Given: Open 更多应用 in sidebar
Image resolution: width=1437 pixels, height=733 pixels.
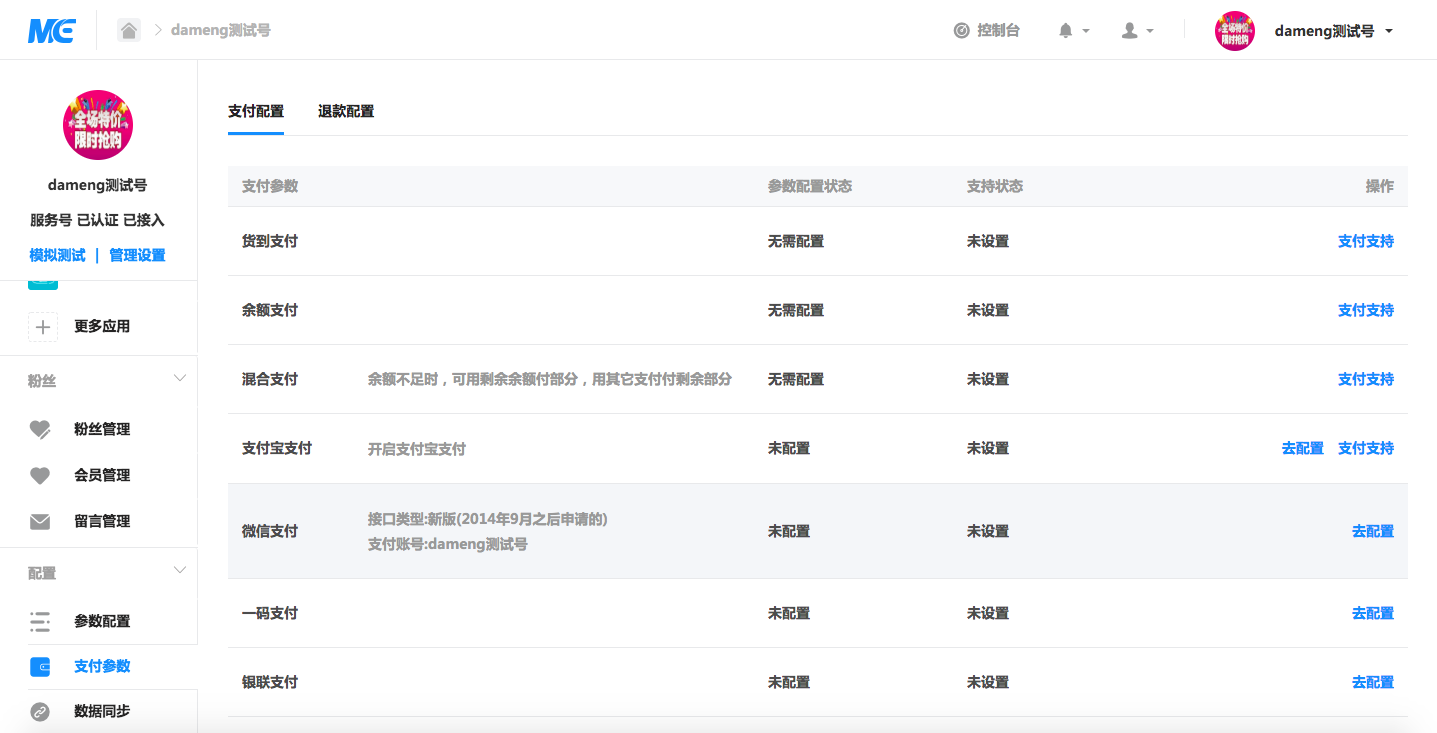Looking at the screenshot, I should click(102, 326).
